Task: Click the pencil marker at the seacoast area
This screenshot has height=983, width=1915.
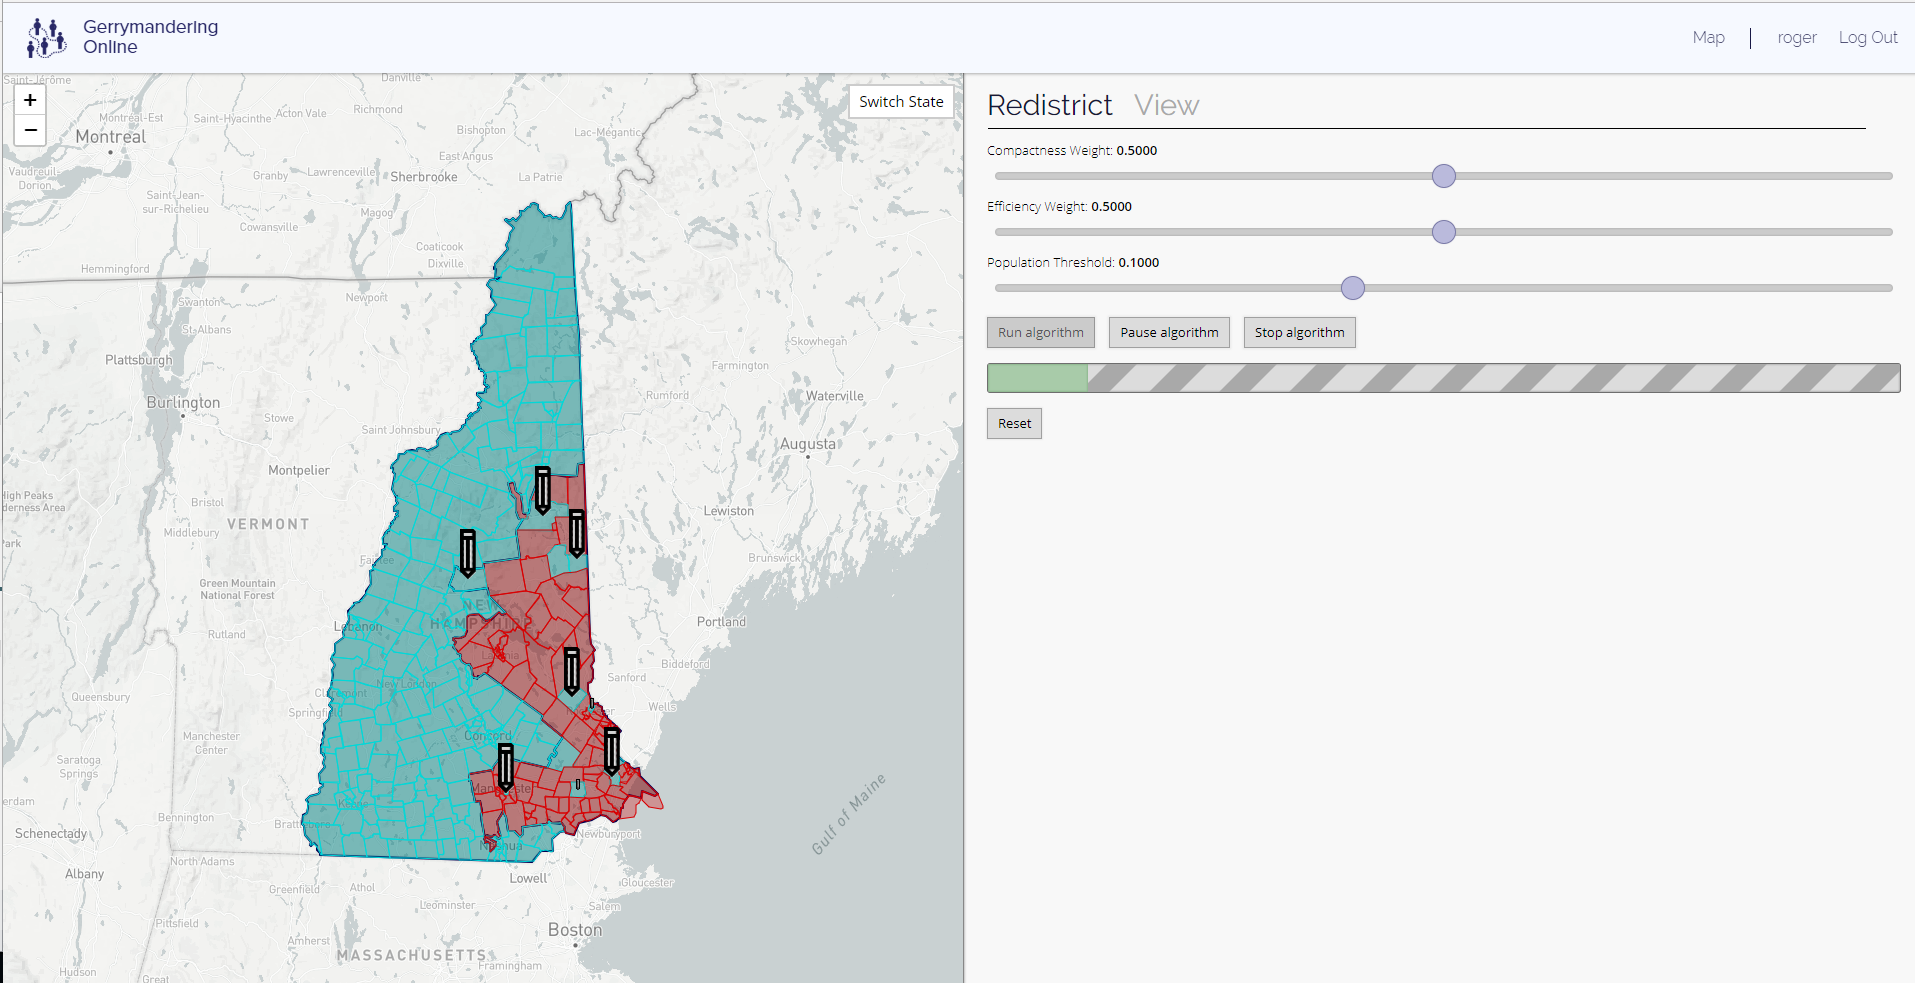Action: coord(611,751)
